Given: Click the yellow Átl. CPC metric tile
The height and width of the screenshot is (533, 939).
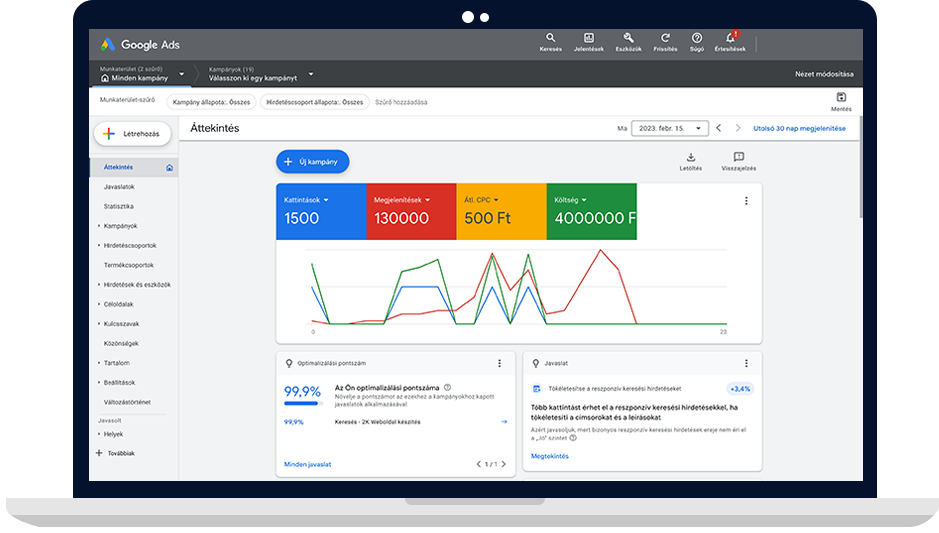Looking at the screenshot, I should click(x=501, y=210).
